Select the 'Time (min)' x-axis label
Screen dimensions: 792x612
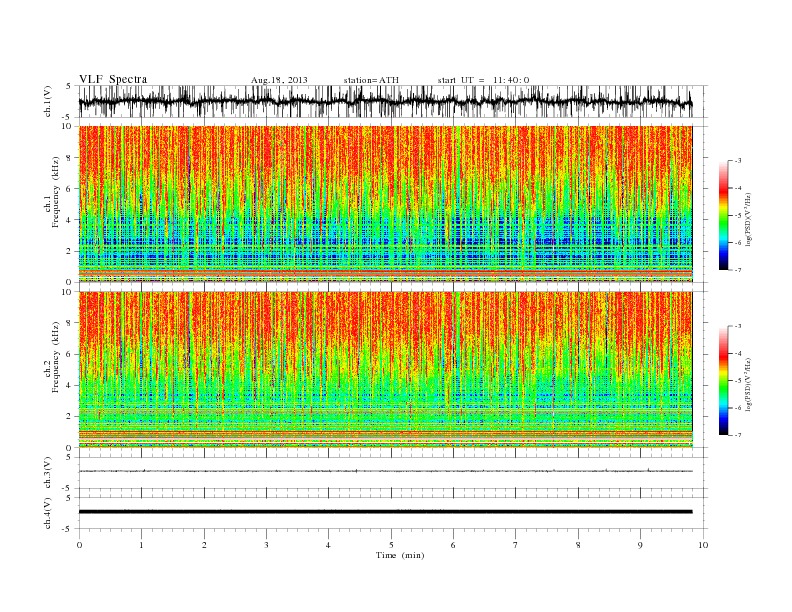(x=400, y=555)
